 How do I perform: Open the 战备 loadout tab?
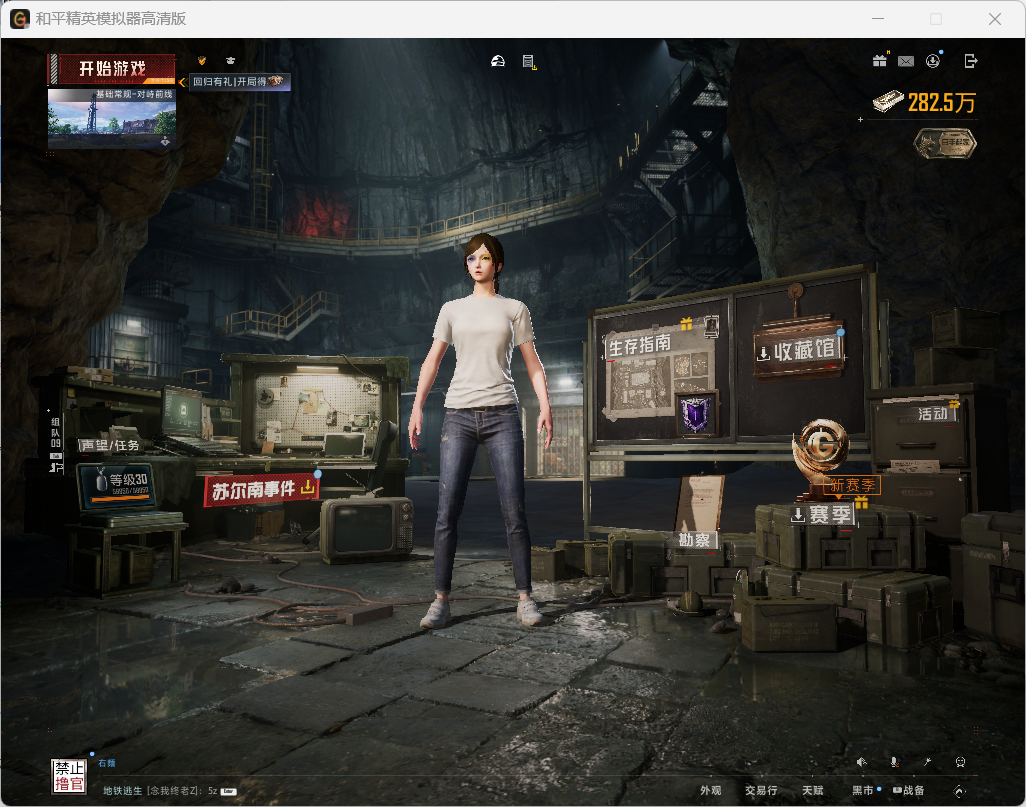(910, 791)
